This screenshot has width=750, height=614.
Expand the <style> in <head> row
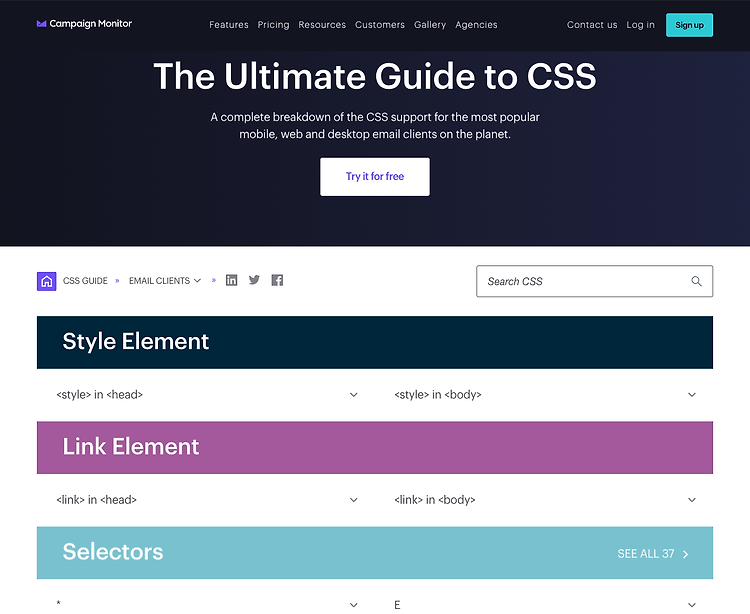[207, 395]
